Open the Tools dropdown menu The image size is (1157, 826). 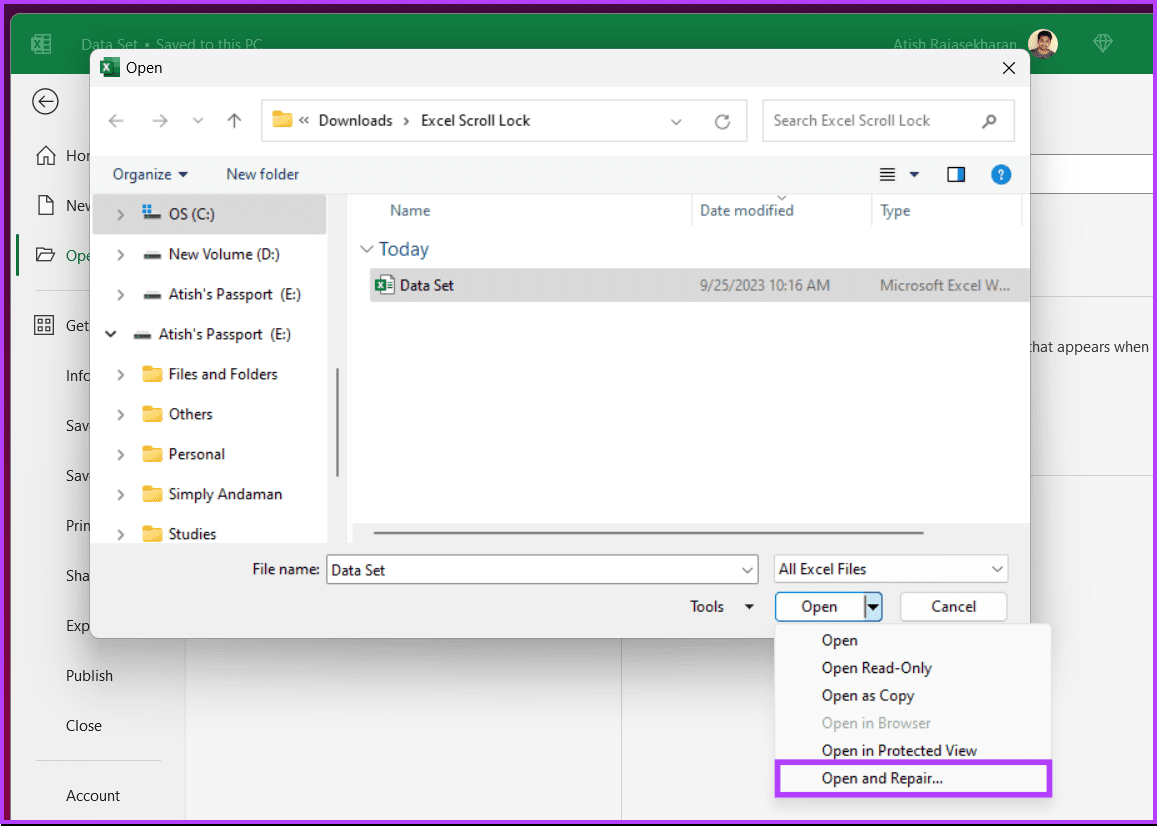(720, 606)
